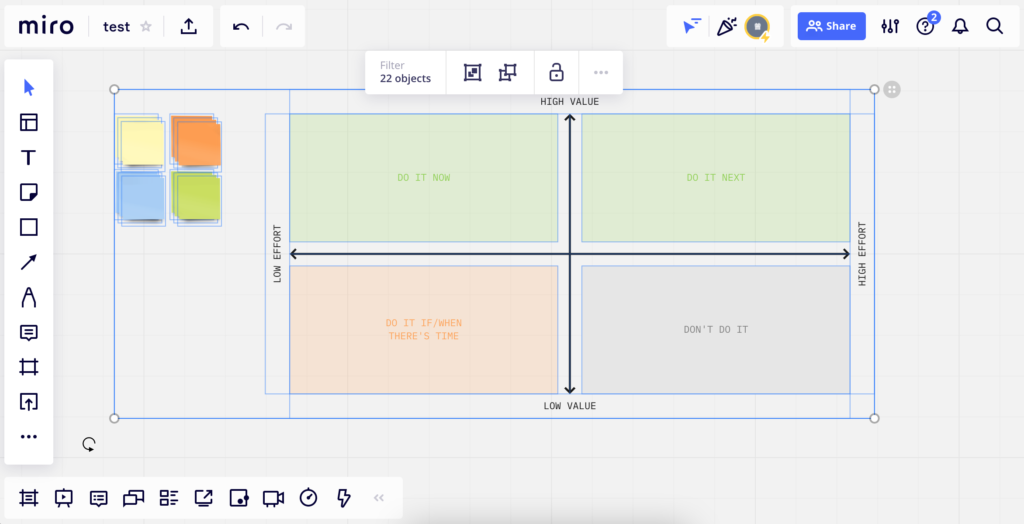Click the party popper reactions icon
1024x524 pixels.
727,26
